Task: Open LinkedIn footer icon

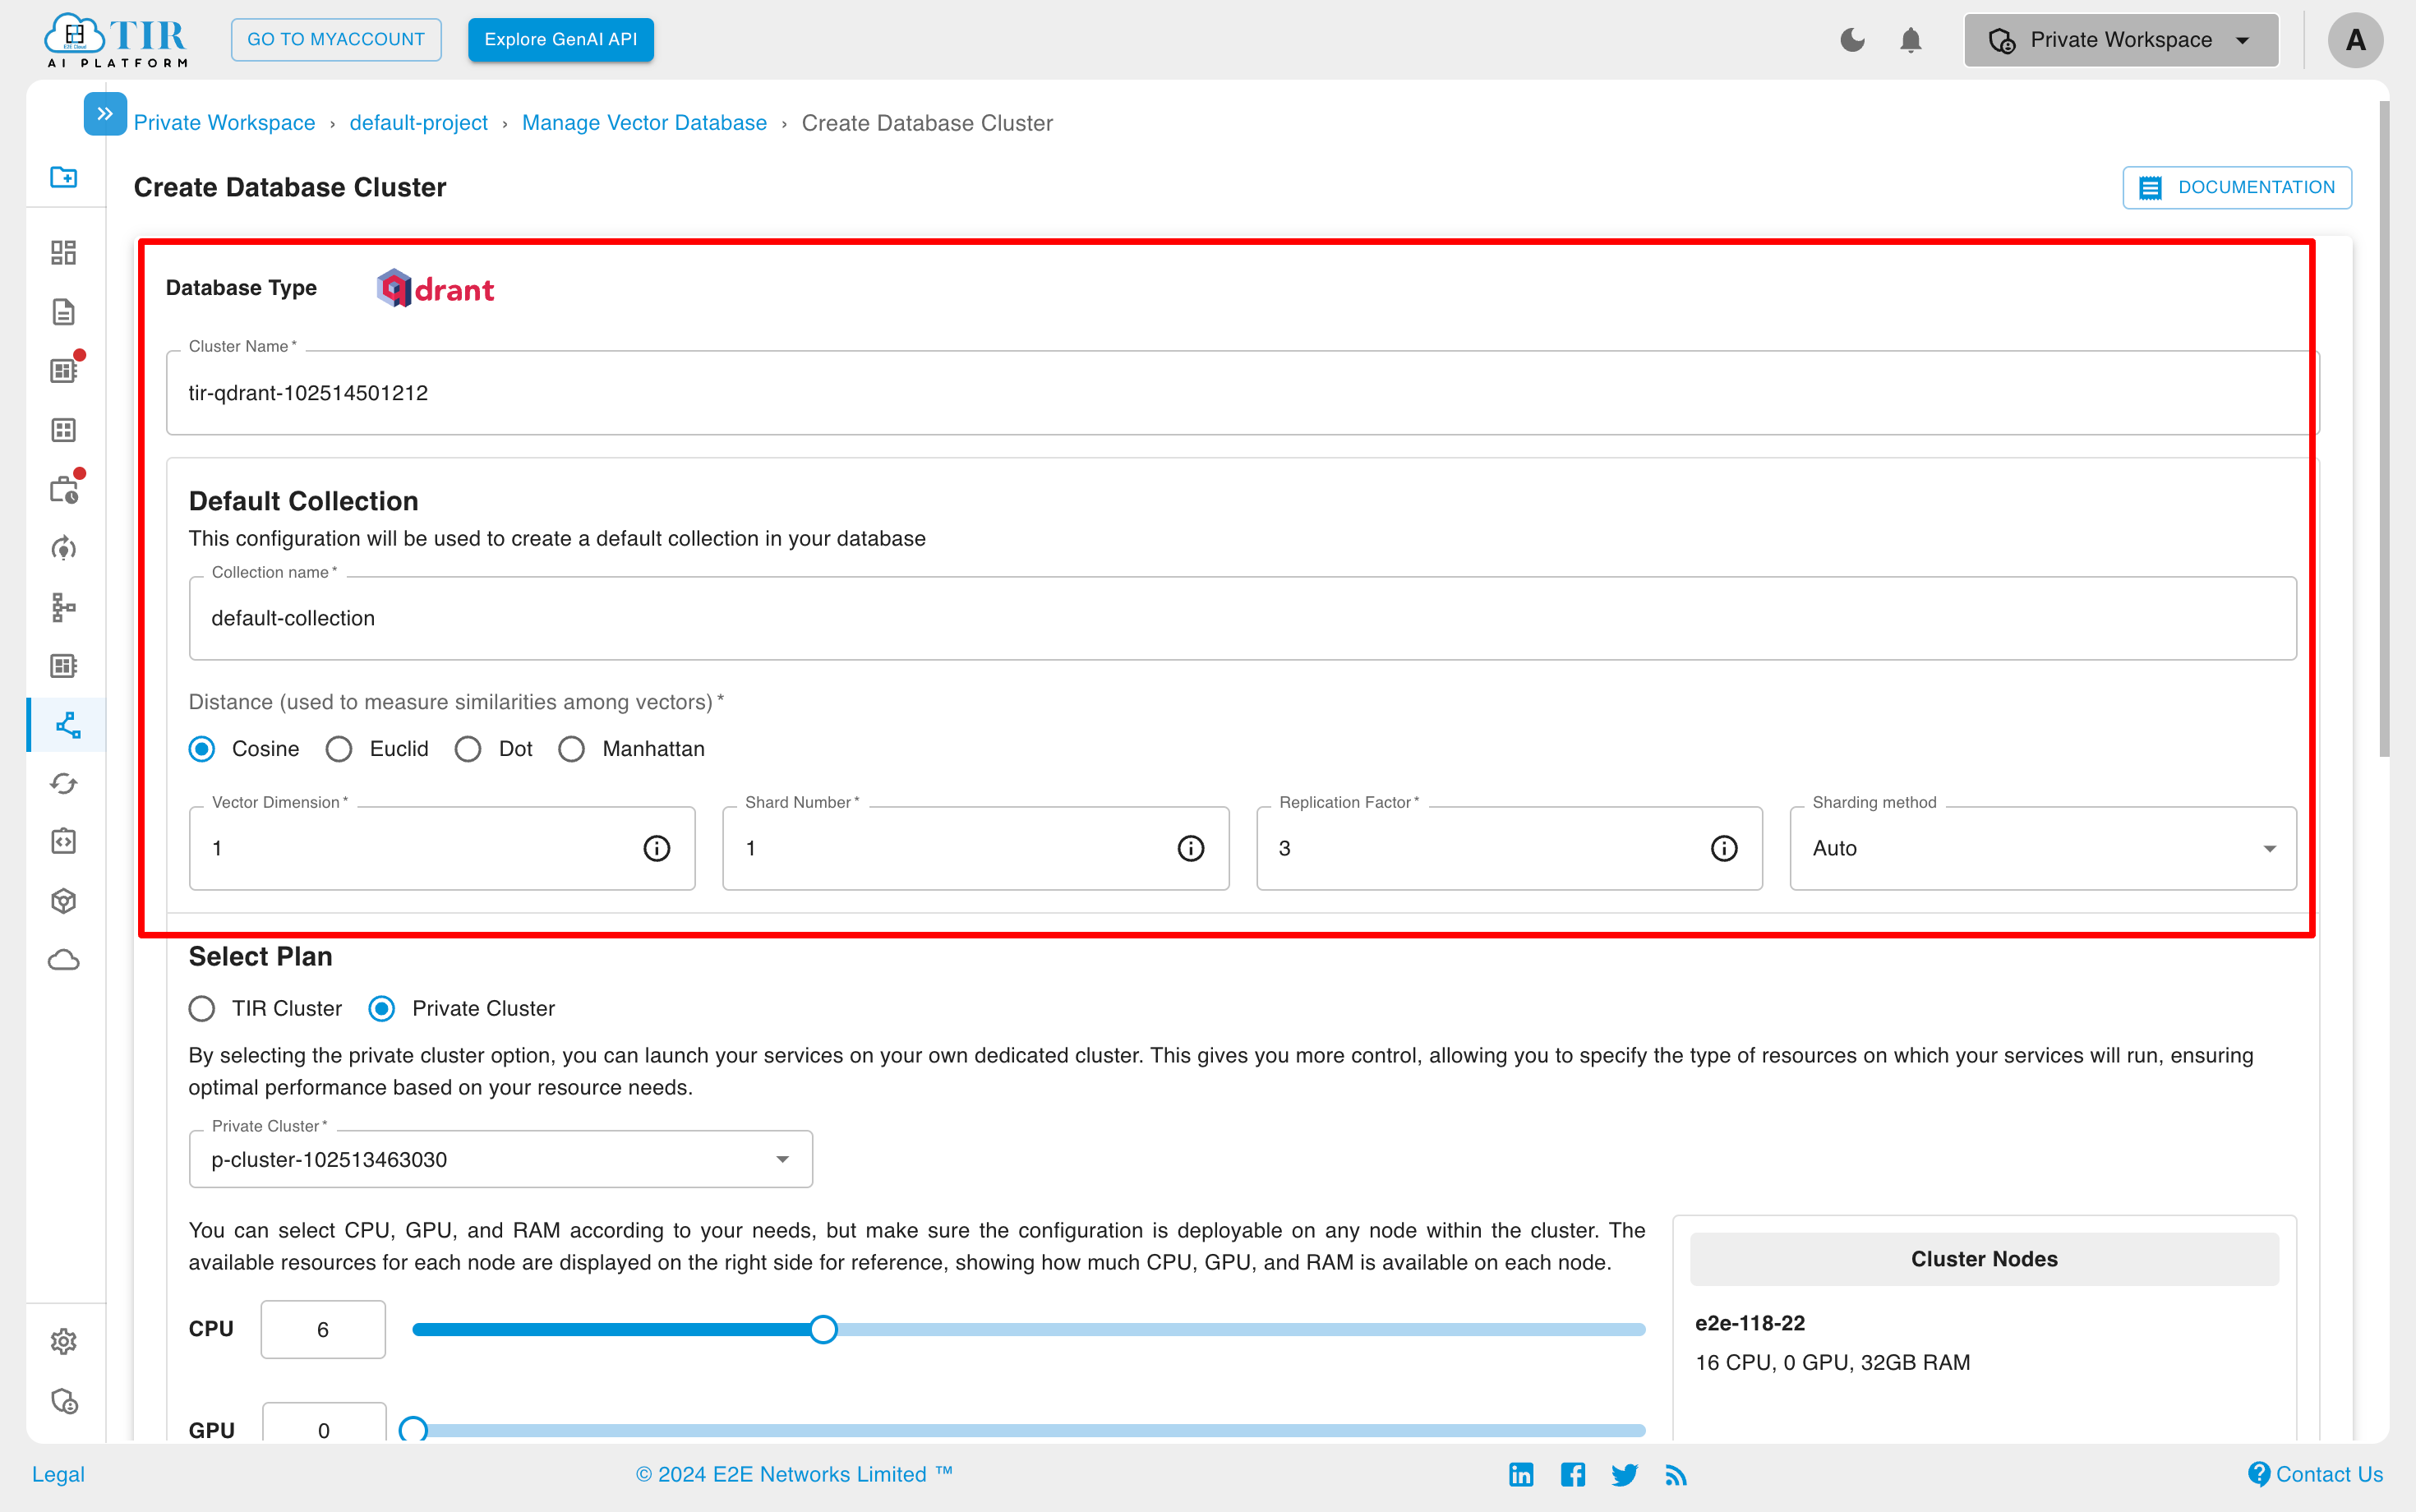Action: pyautogui.click(x=1521, y=1474)
